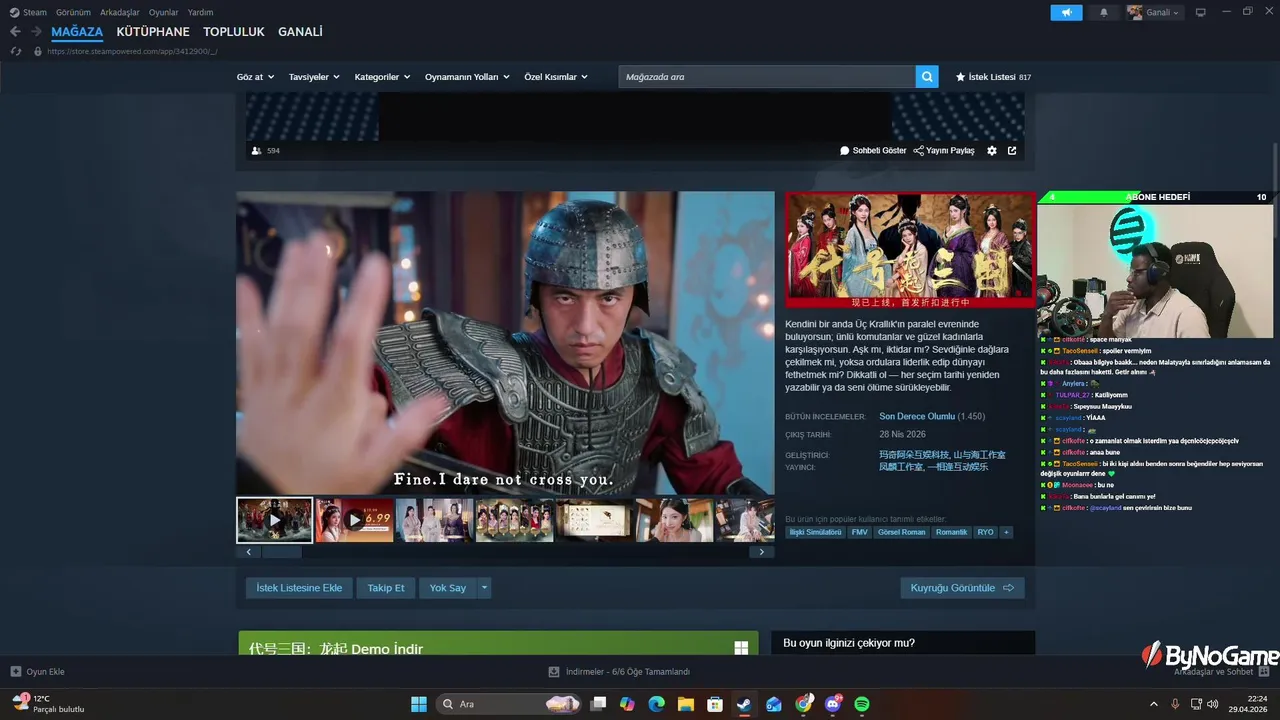Image resolution: width=1280 pixels, height=720 pixels.
Task: Click the magnifier search button in store
Action: (927, 77)
